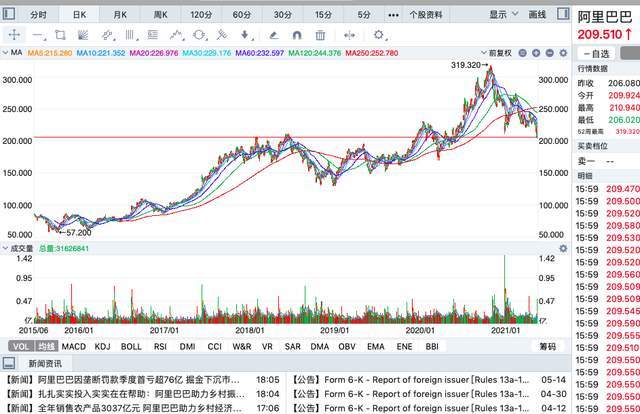Open the Form 6-K announcement dated 05-14
Screen dimensions: 640x414
pyautogui.click(x=429, y=380)
